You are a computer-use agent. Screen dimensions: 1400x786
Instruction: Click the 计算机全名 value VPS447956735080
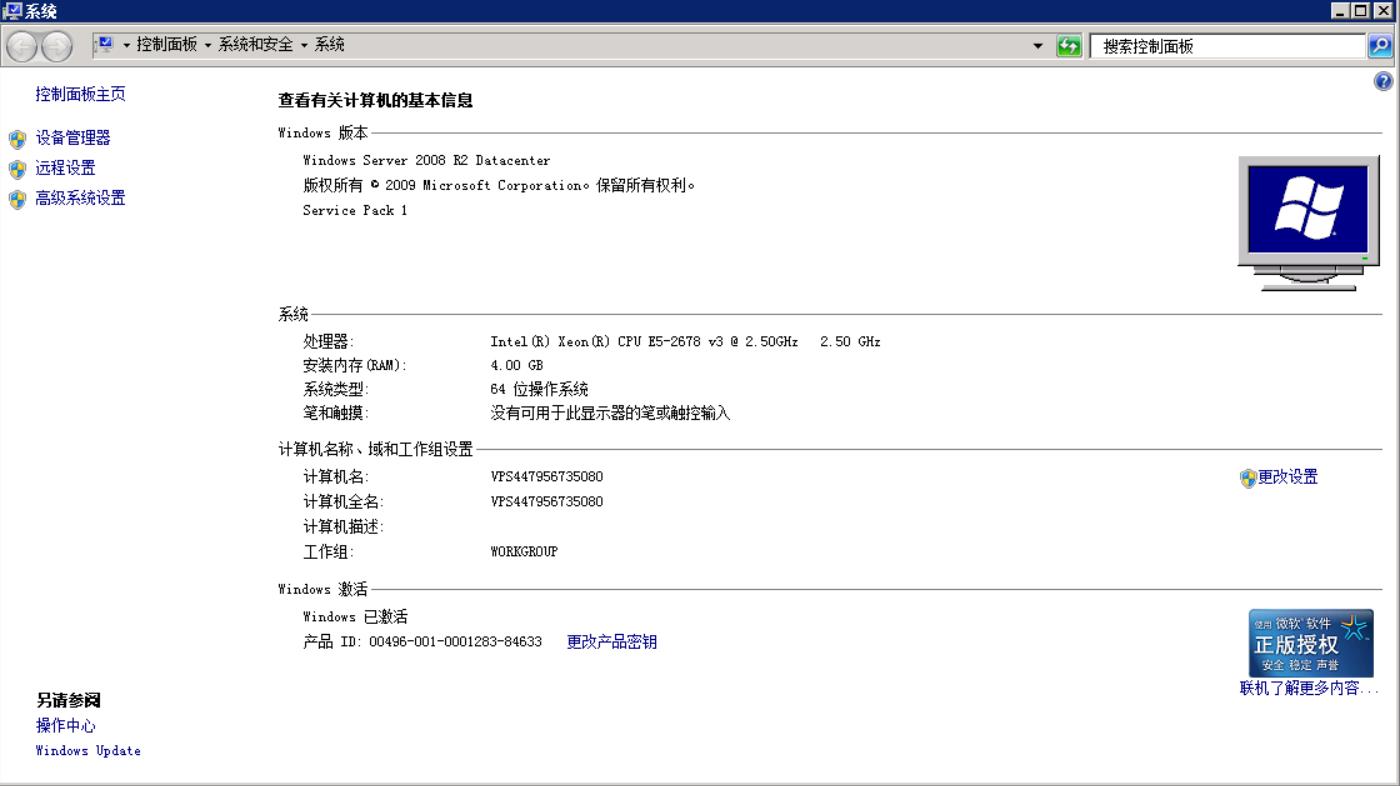point(547,501)
